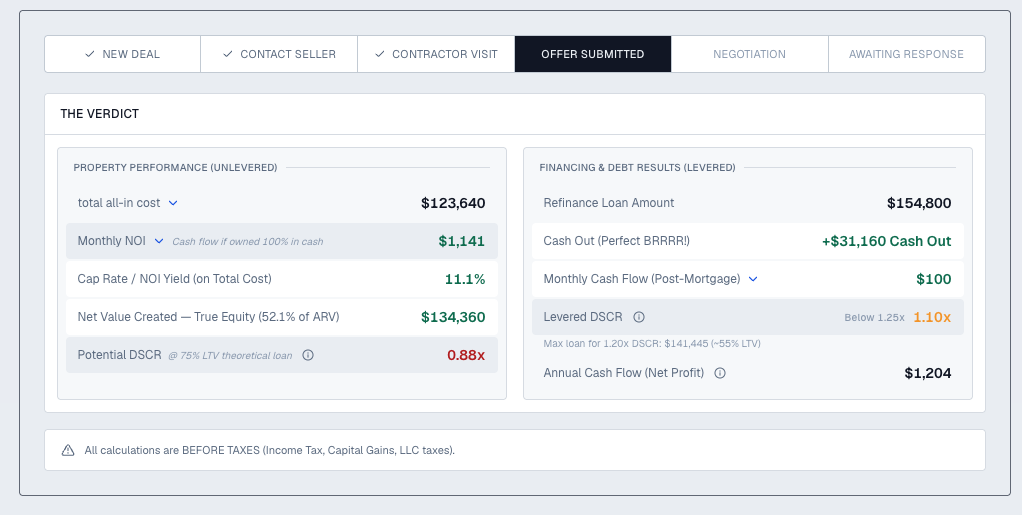
Task: Click the +$31,160 Cash Out value
Action: point(886,241)
